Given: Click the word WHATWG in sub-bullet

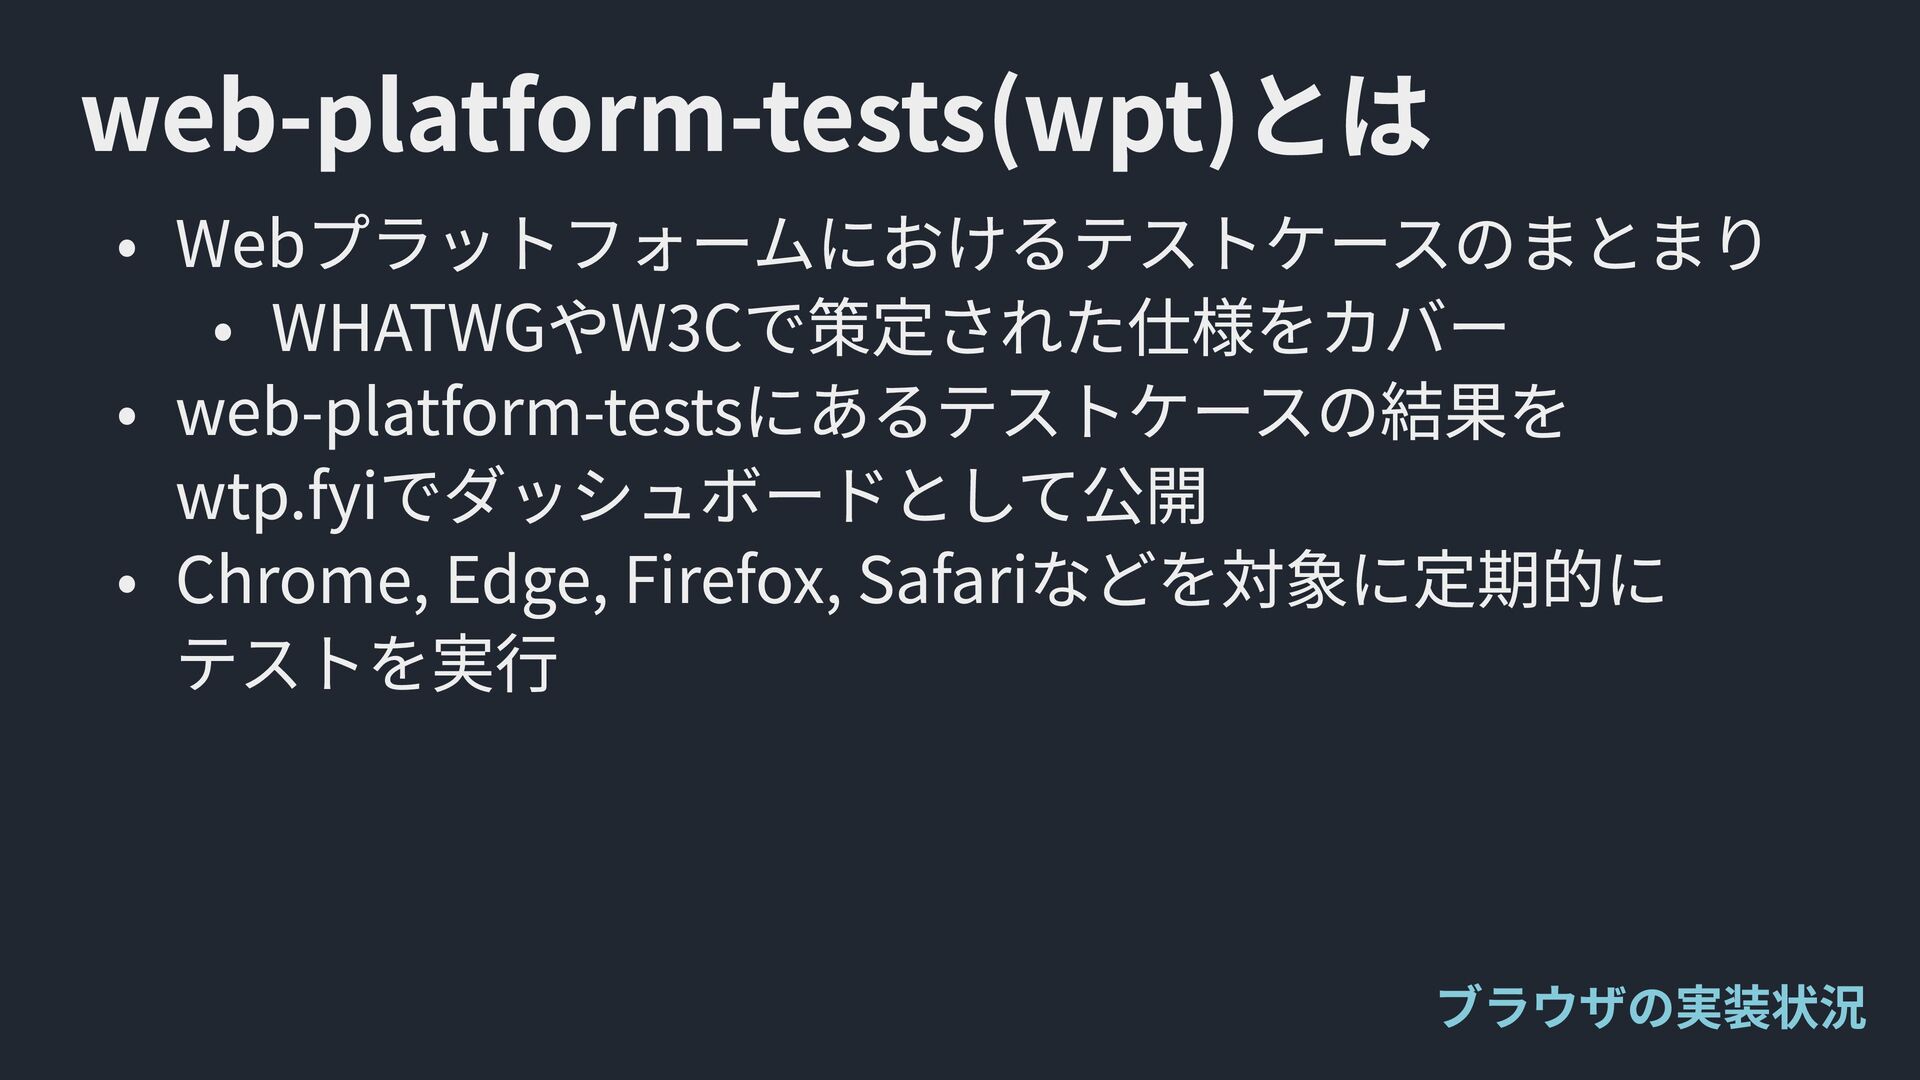Looking at the screenshot, I should click(x=410, y=329).
